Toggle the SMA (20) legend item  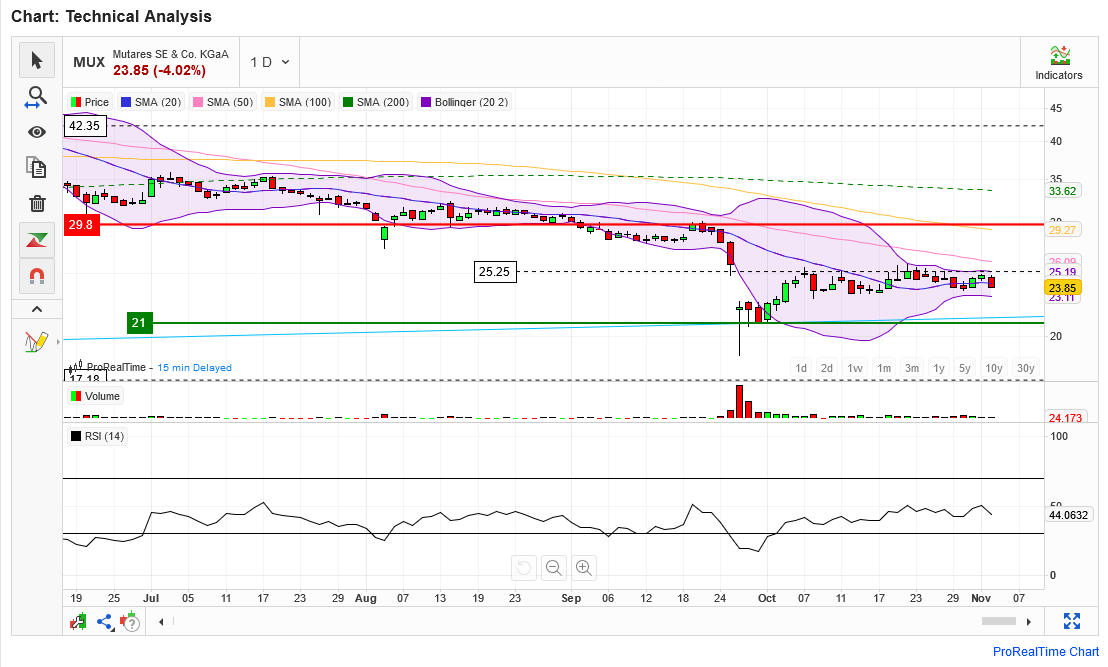point(151,102)
